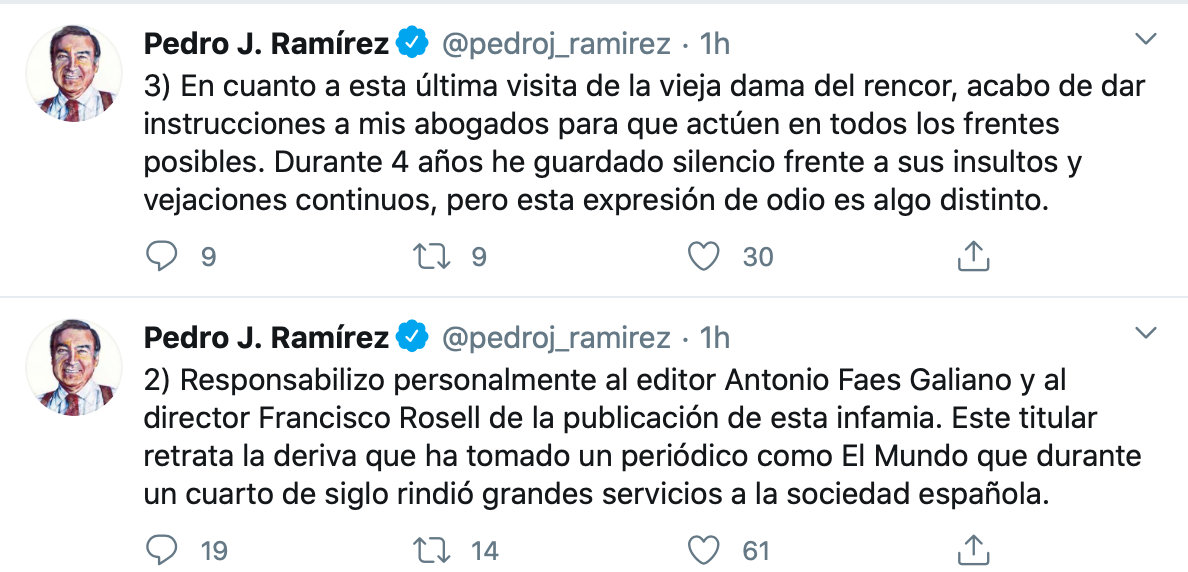Like the tweet with 61 likes
The height and width of the screenshot is (572, 1188).
(704, 550)
